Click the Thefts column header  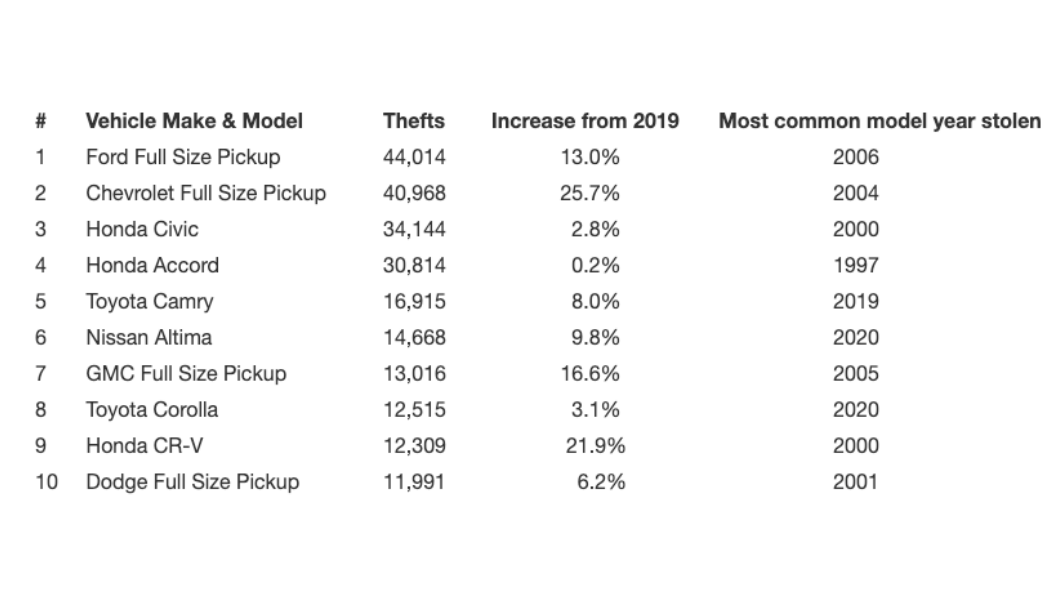(414, 121)
